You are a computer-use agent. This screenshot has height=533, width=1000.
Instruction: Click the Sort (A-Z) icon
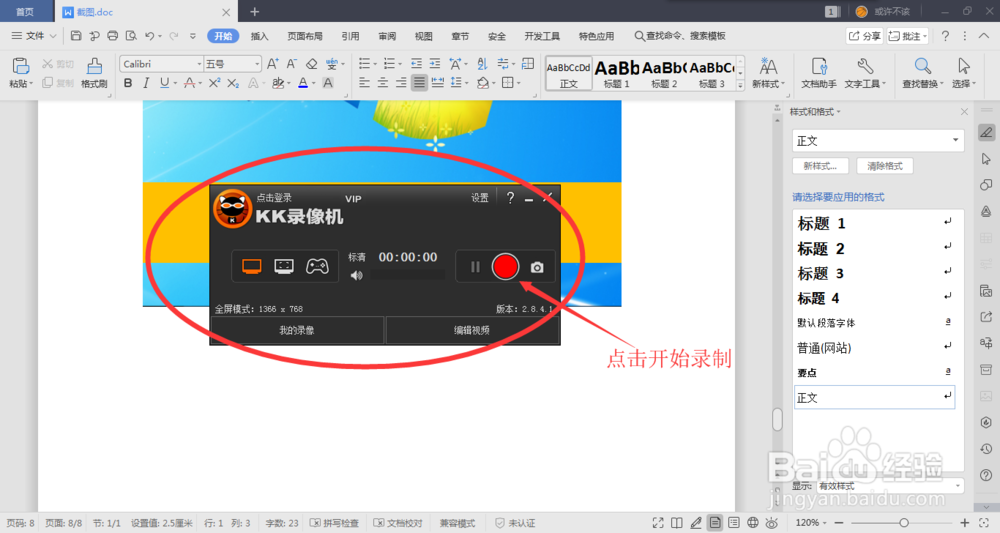tap(482, 64)
